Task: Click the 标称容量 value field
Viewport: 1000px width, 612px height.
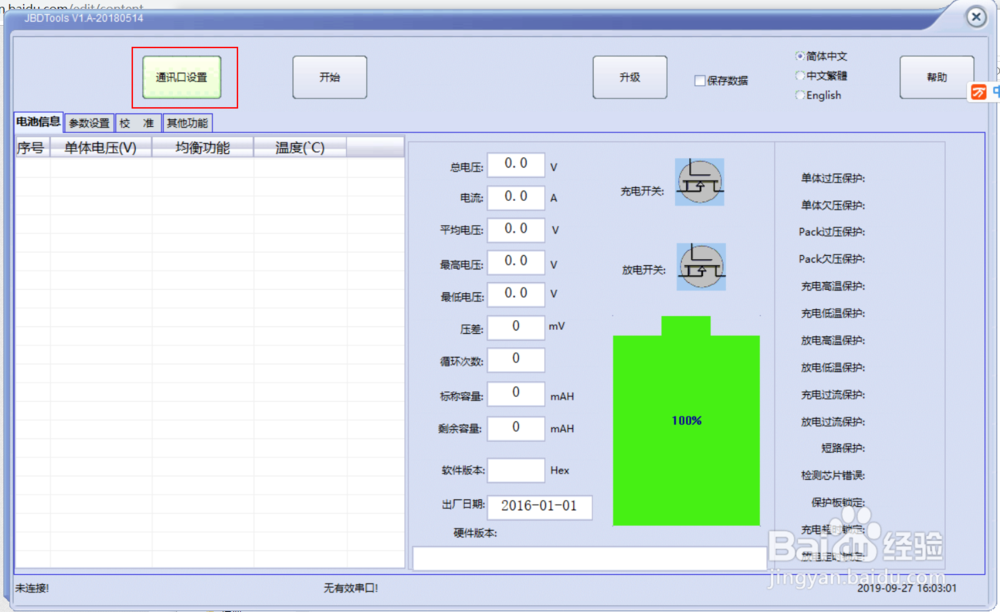Action: (516, 393)
